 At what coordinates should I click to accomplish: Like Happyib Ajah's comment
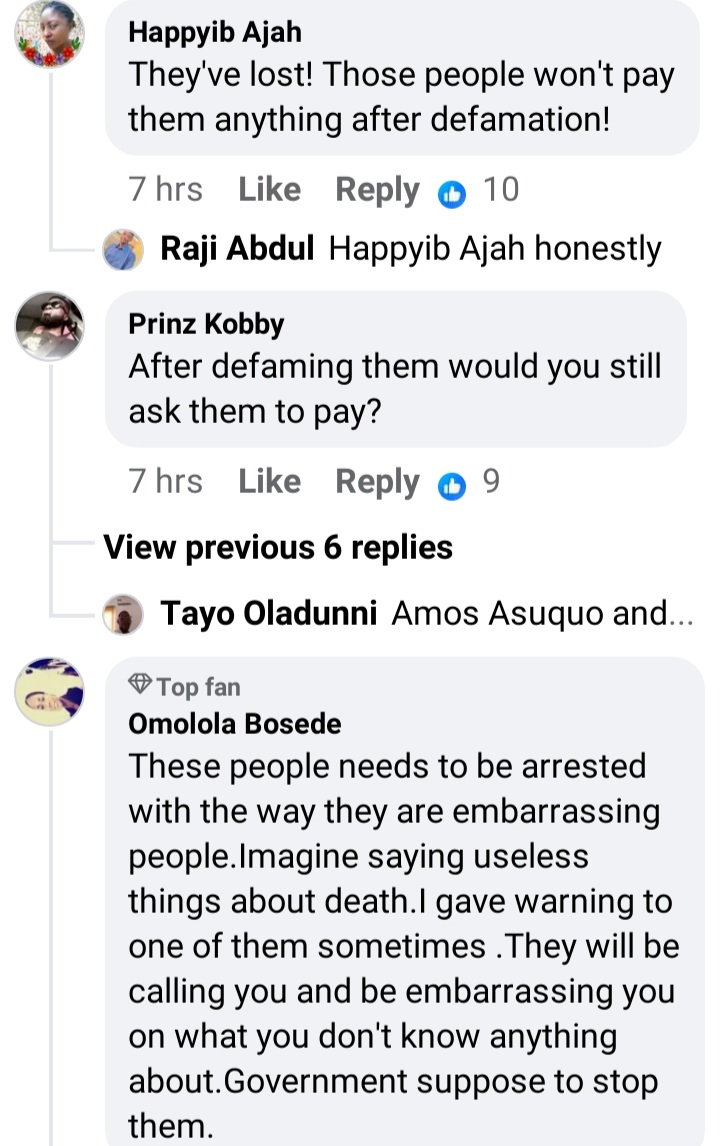tap(269, 190)
